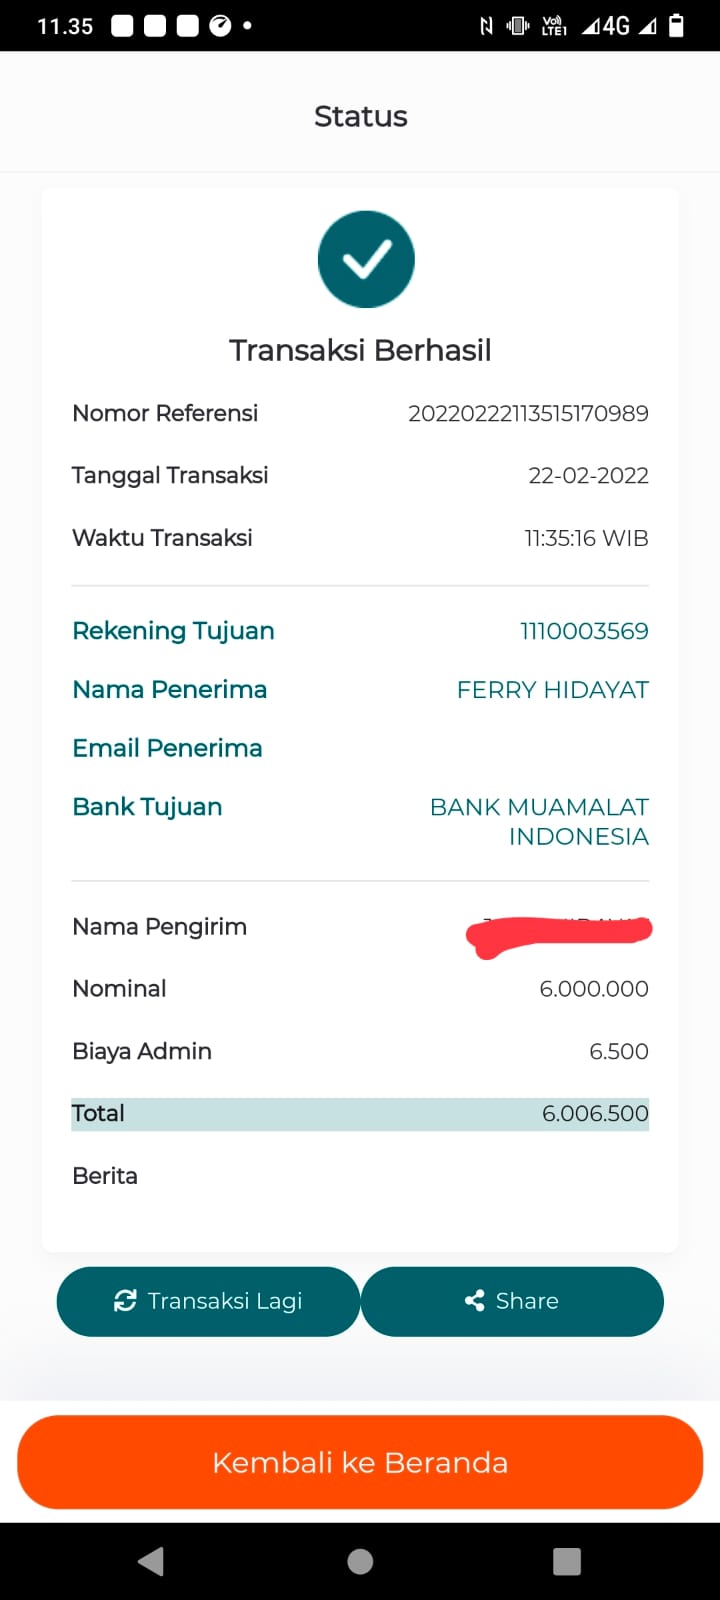Screen dimensions: 720x1600
Task: Tap the battery icon in status bar
Action: point(677,25)
